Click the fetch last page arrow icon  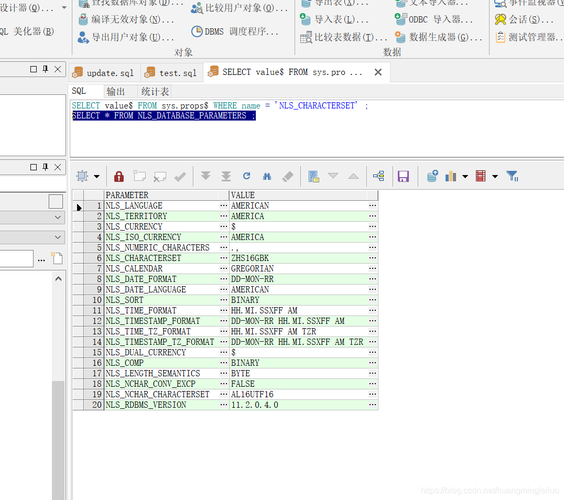[x=226, y=176]
